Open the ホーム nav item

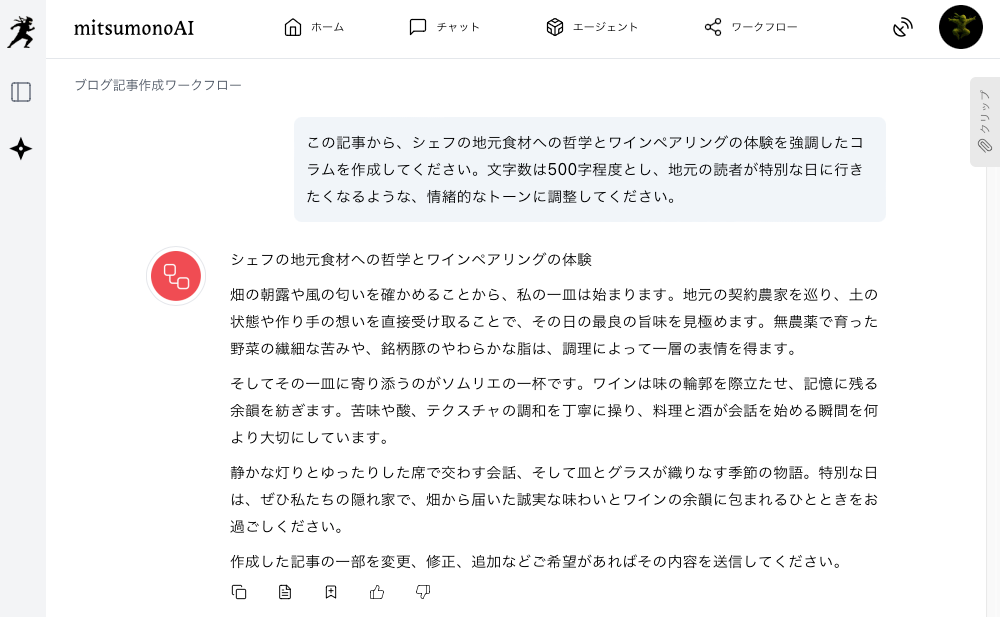click(x=314, y=27)
